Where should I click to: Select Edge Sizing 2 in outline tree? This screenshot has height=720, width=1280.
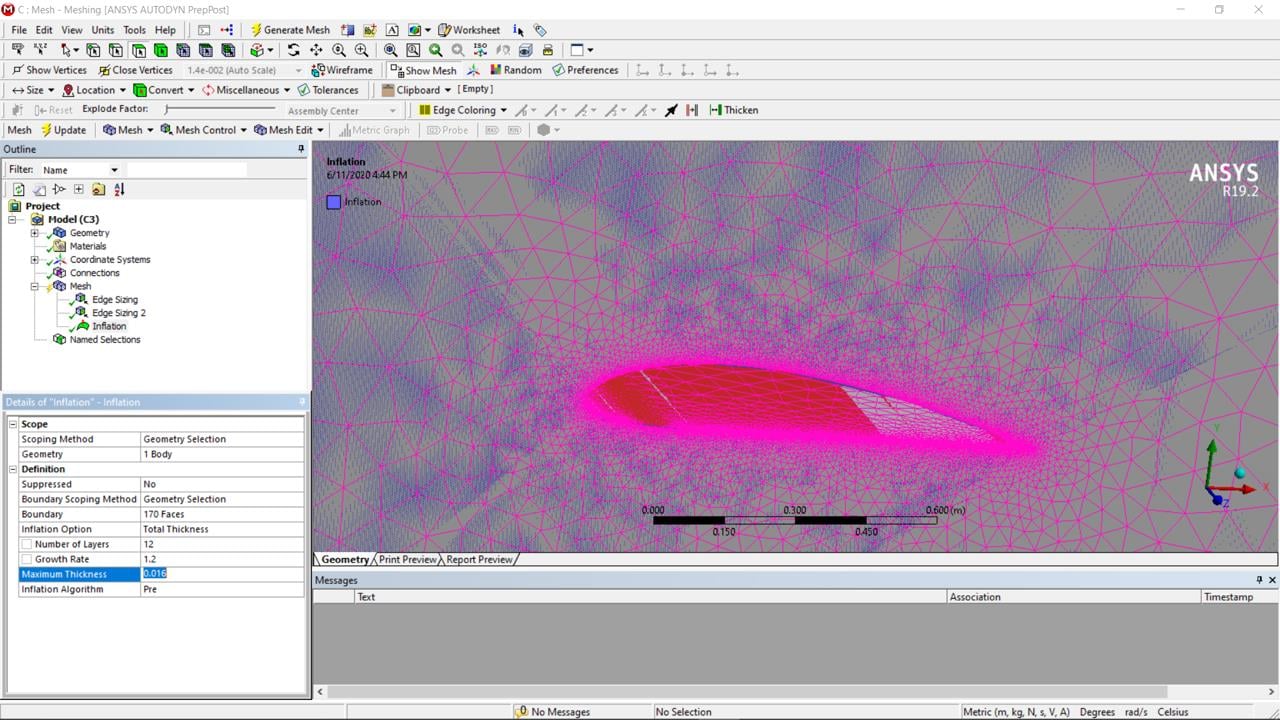click(x=118, y=313)
